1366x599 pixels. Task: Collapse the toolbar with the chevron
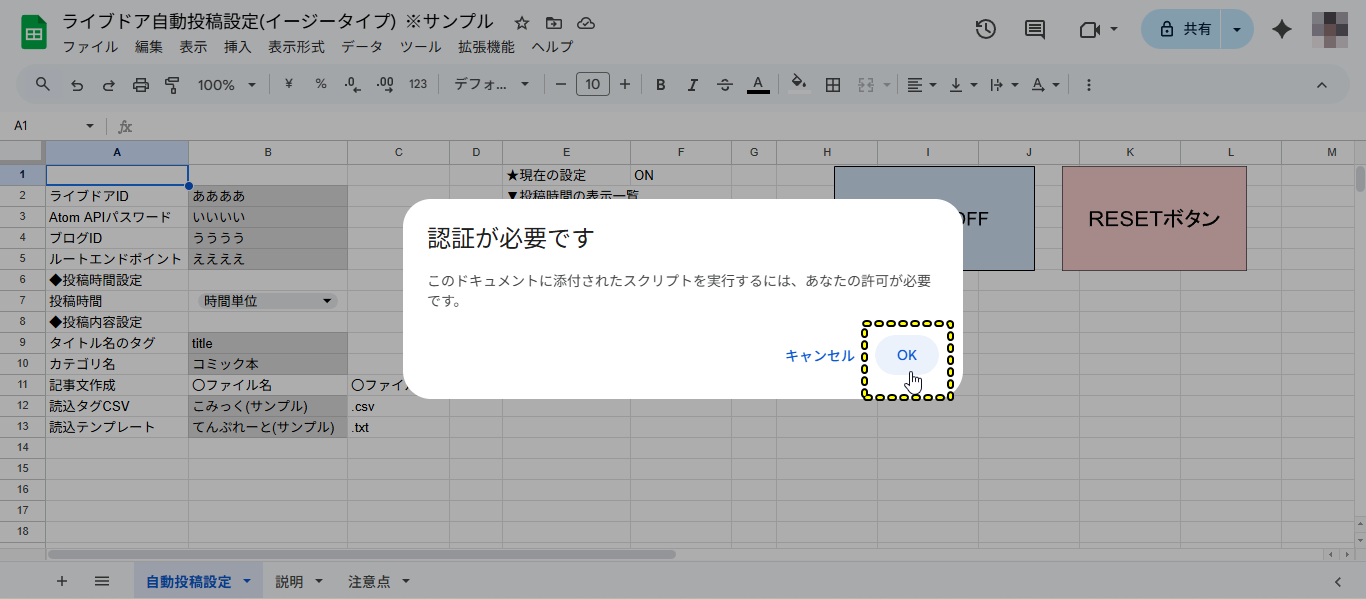tap(1321, 85)
